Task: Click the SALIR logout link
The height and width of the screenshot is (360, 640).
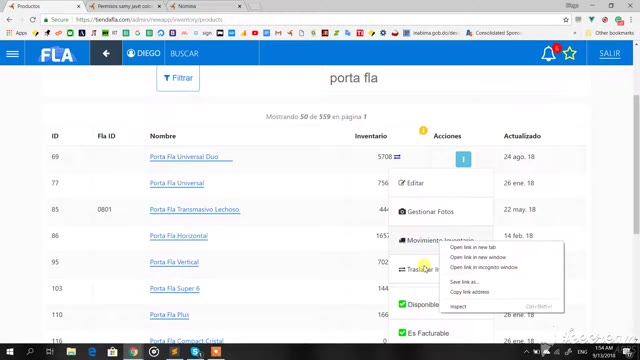Action: click(x=610, y=53)
